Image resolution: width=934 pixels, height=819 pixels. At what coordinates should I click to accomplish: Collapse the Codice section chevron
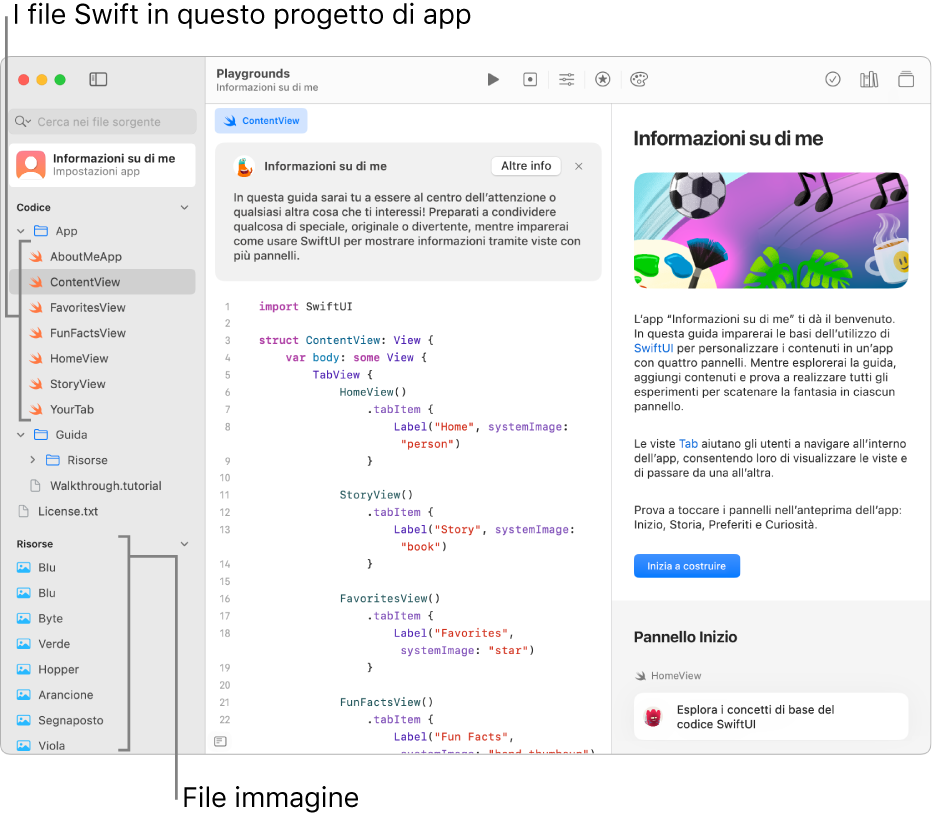[x=185, y=207]
